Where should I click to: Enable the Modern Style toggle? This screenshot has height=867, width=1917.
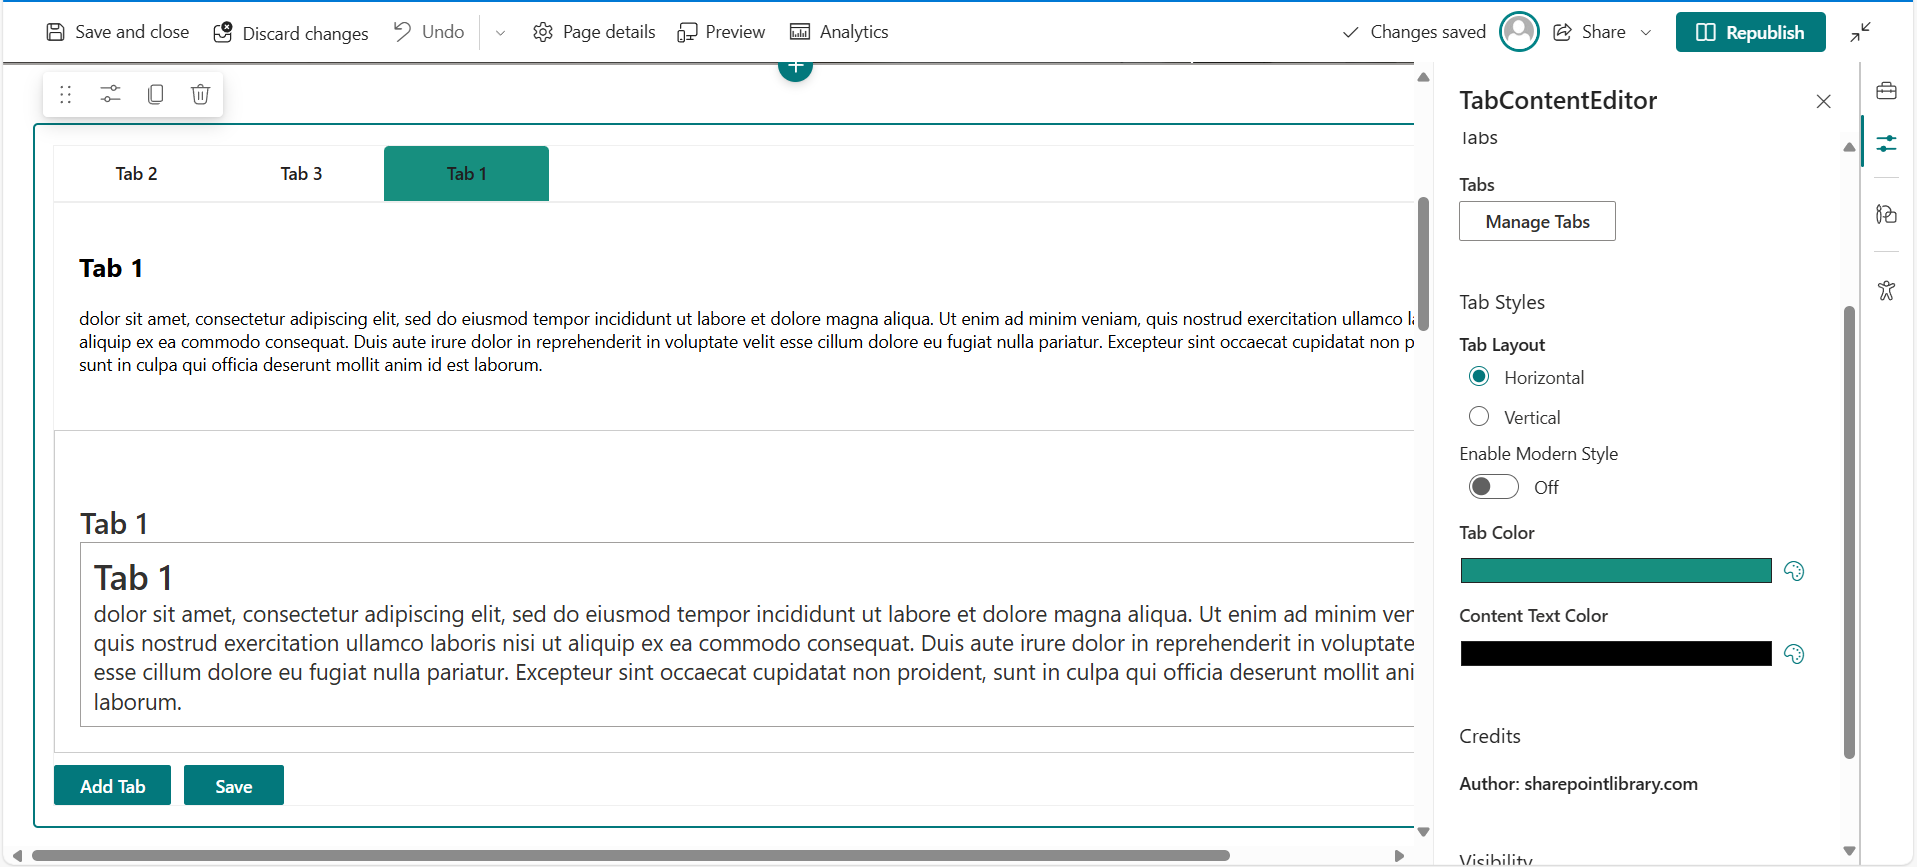[x=1493, y=487]
